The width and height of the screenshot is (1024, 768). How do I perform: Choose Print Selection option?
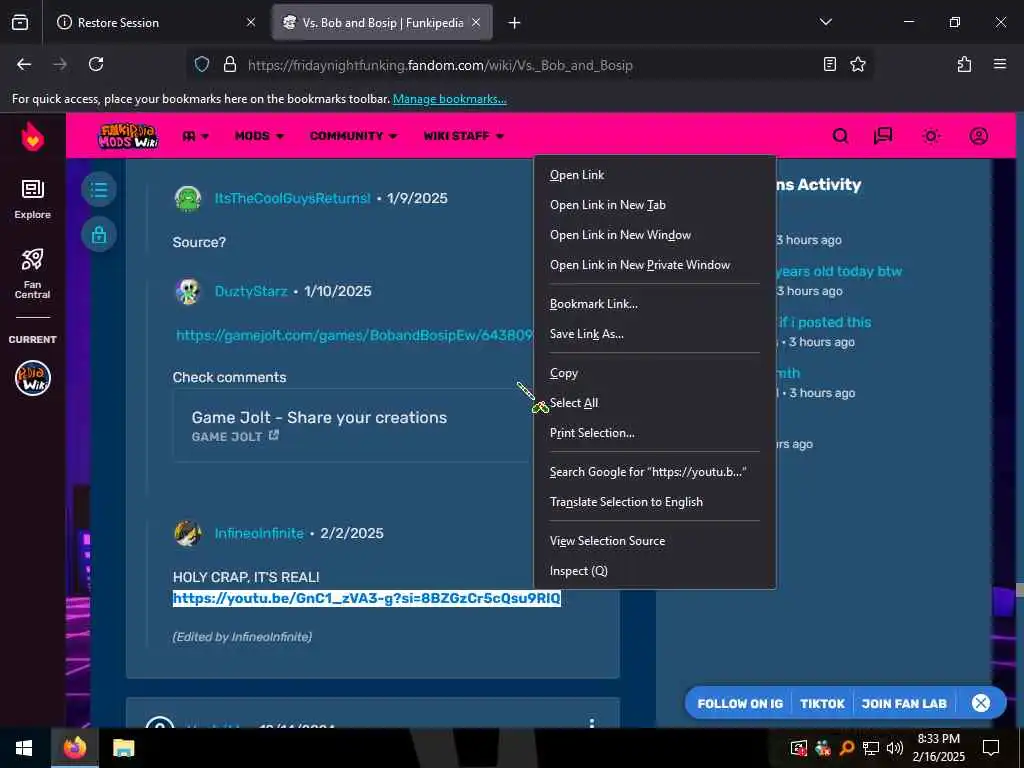click(655, 434)
